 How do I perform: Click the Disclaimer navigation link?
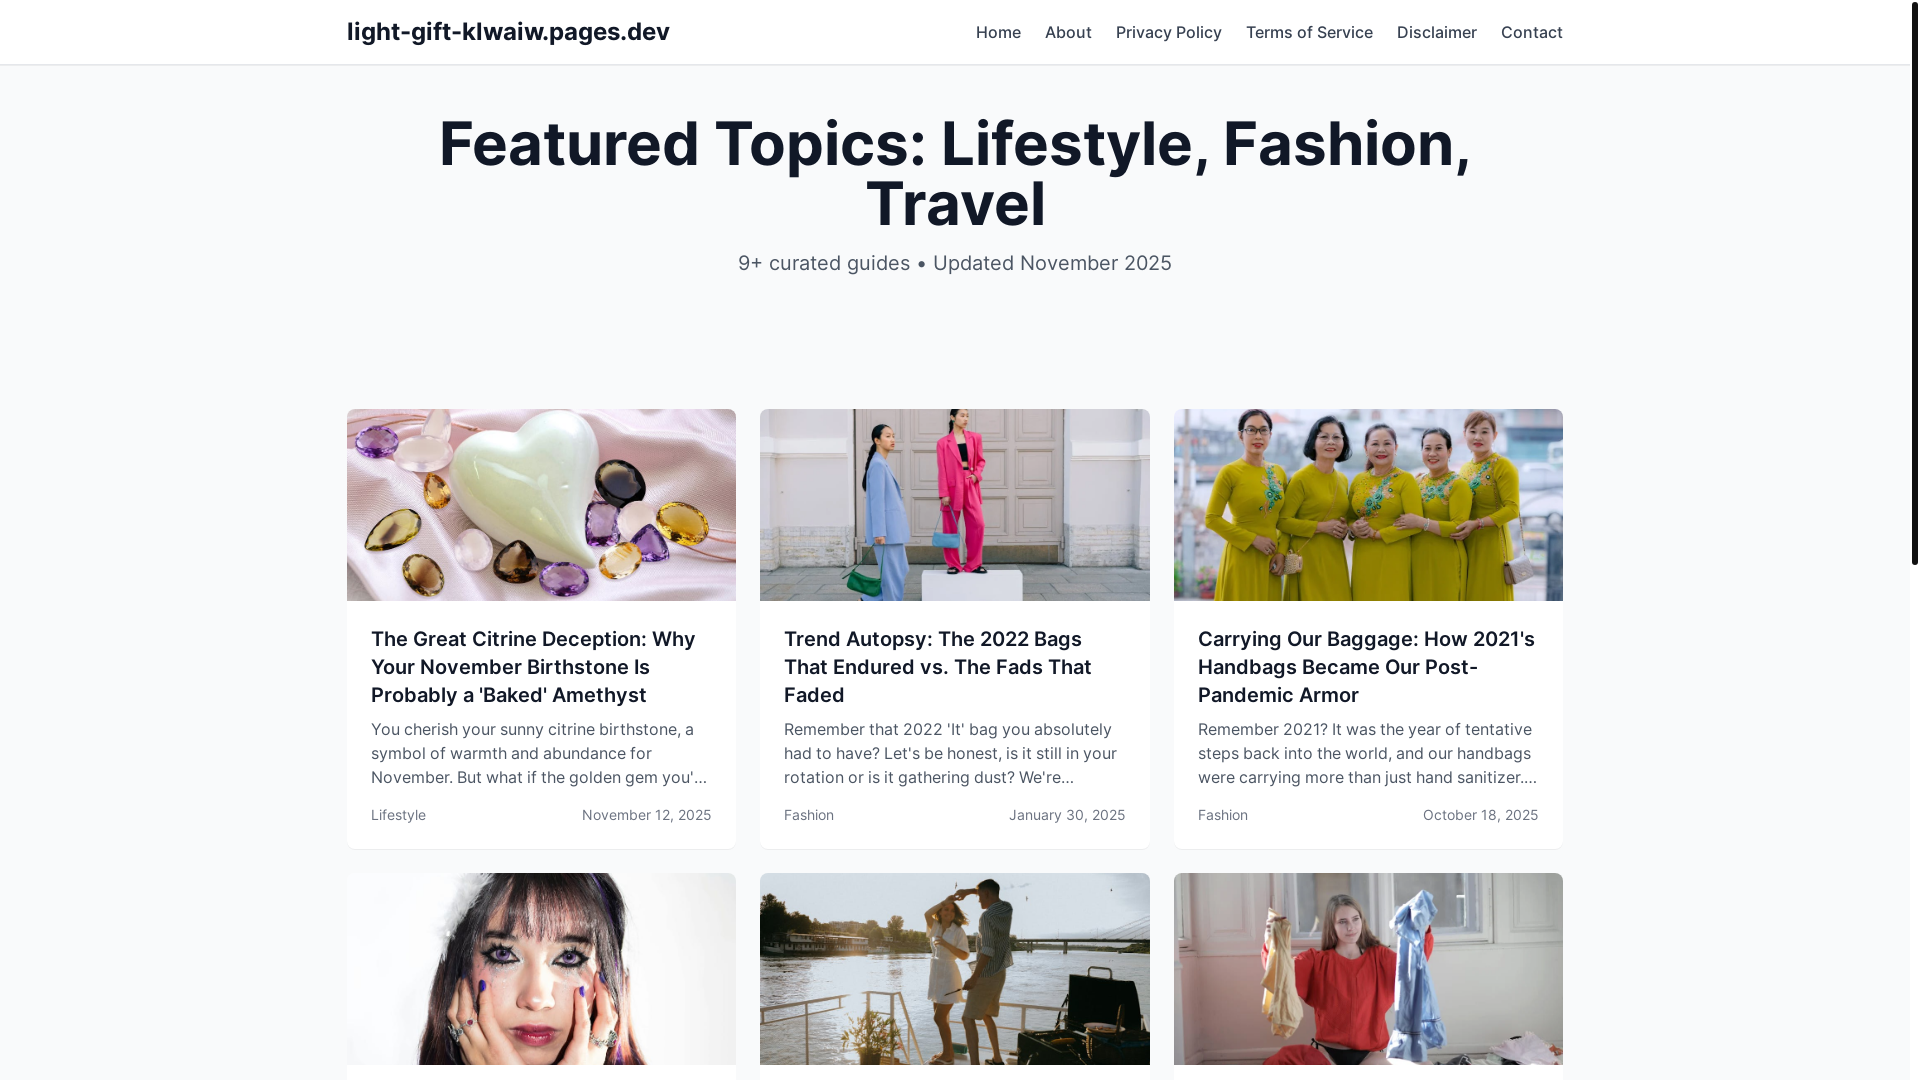pos(1436,32)
